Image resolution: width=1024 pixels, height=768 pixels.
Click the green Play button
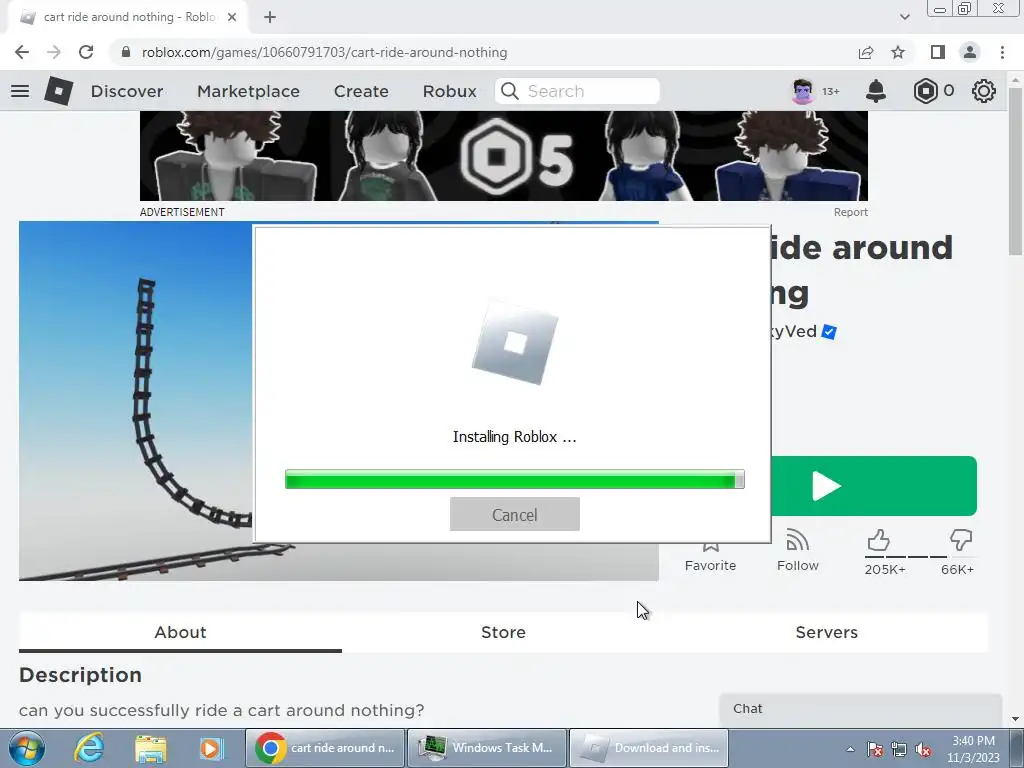[874, 486]
